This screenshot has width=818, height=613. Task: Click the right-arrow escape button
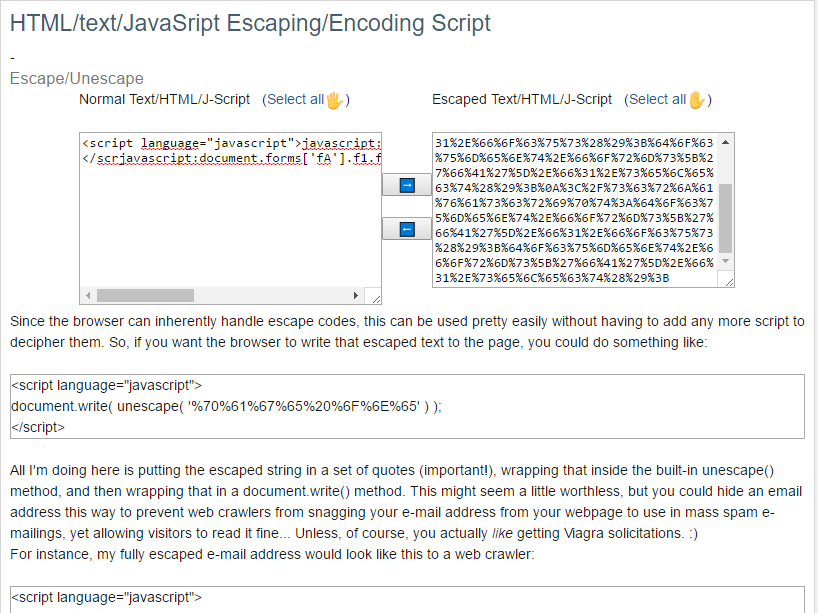coord(407,185)
